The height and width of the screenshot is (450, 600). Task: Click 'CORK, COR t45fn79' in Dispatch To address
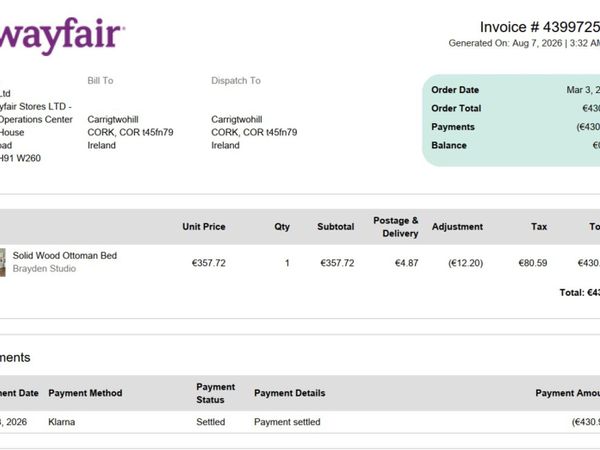tap(254, 132)
